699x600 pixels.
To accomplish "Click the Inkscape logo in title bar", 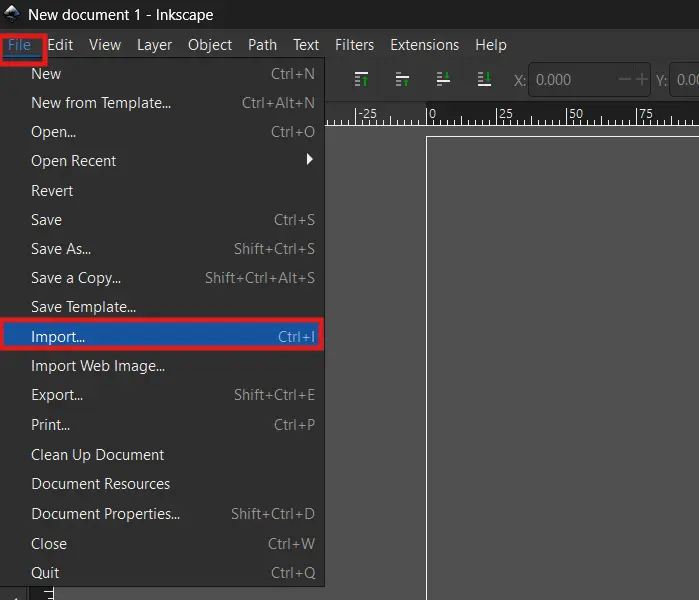I will pos(12,14).
